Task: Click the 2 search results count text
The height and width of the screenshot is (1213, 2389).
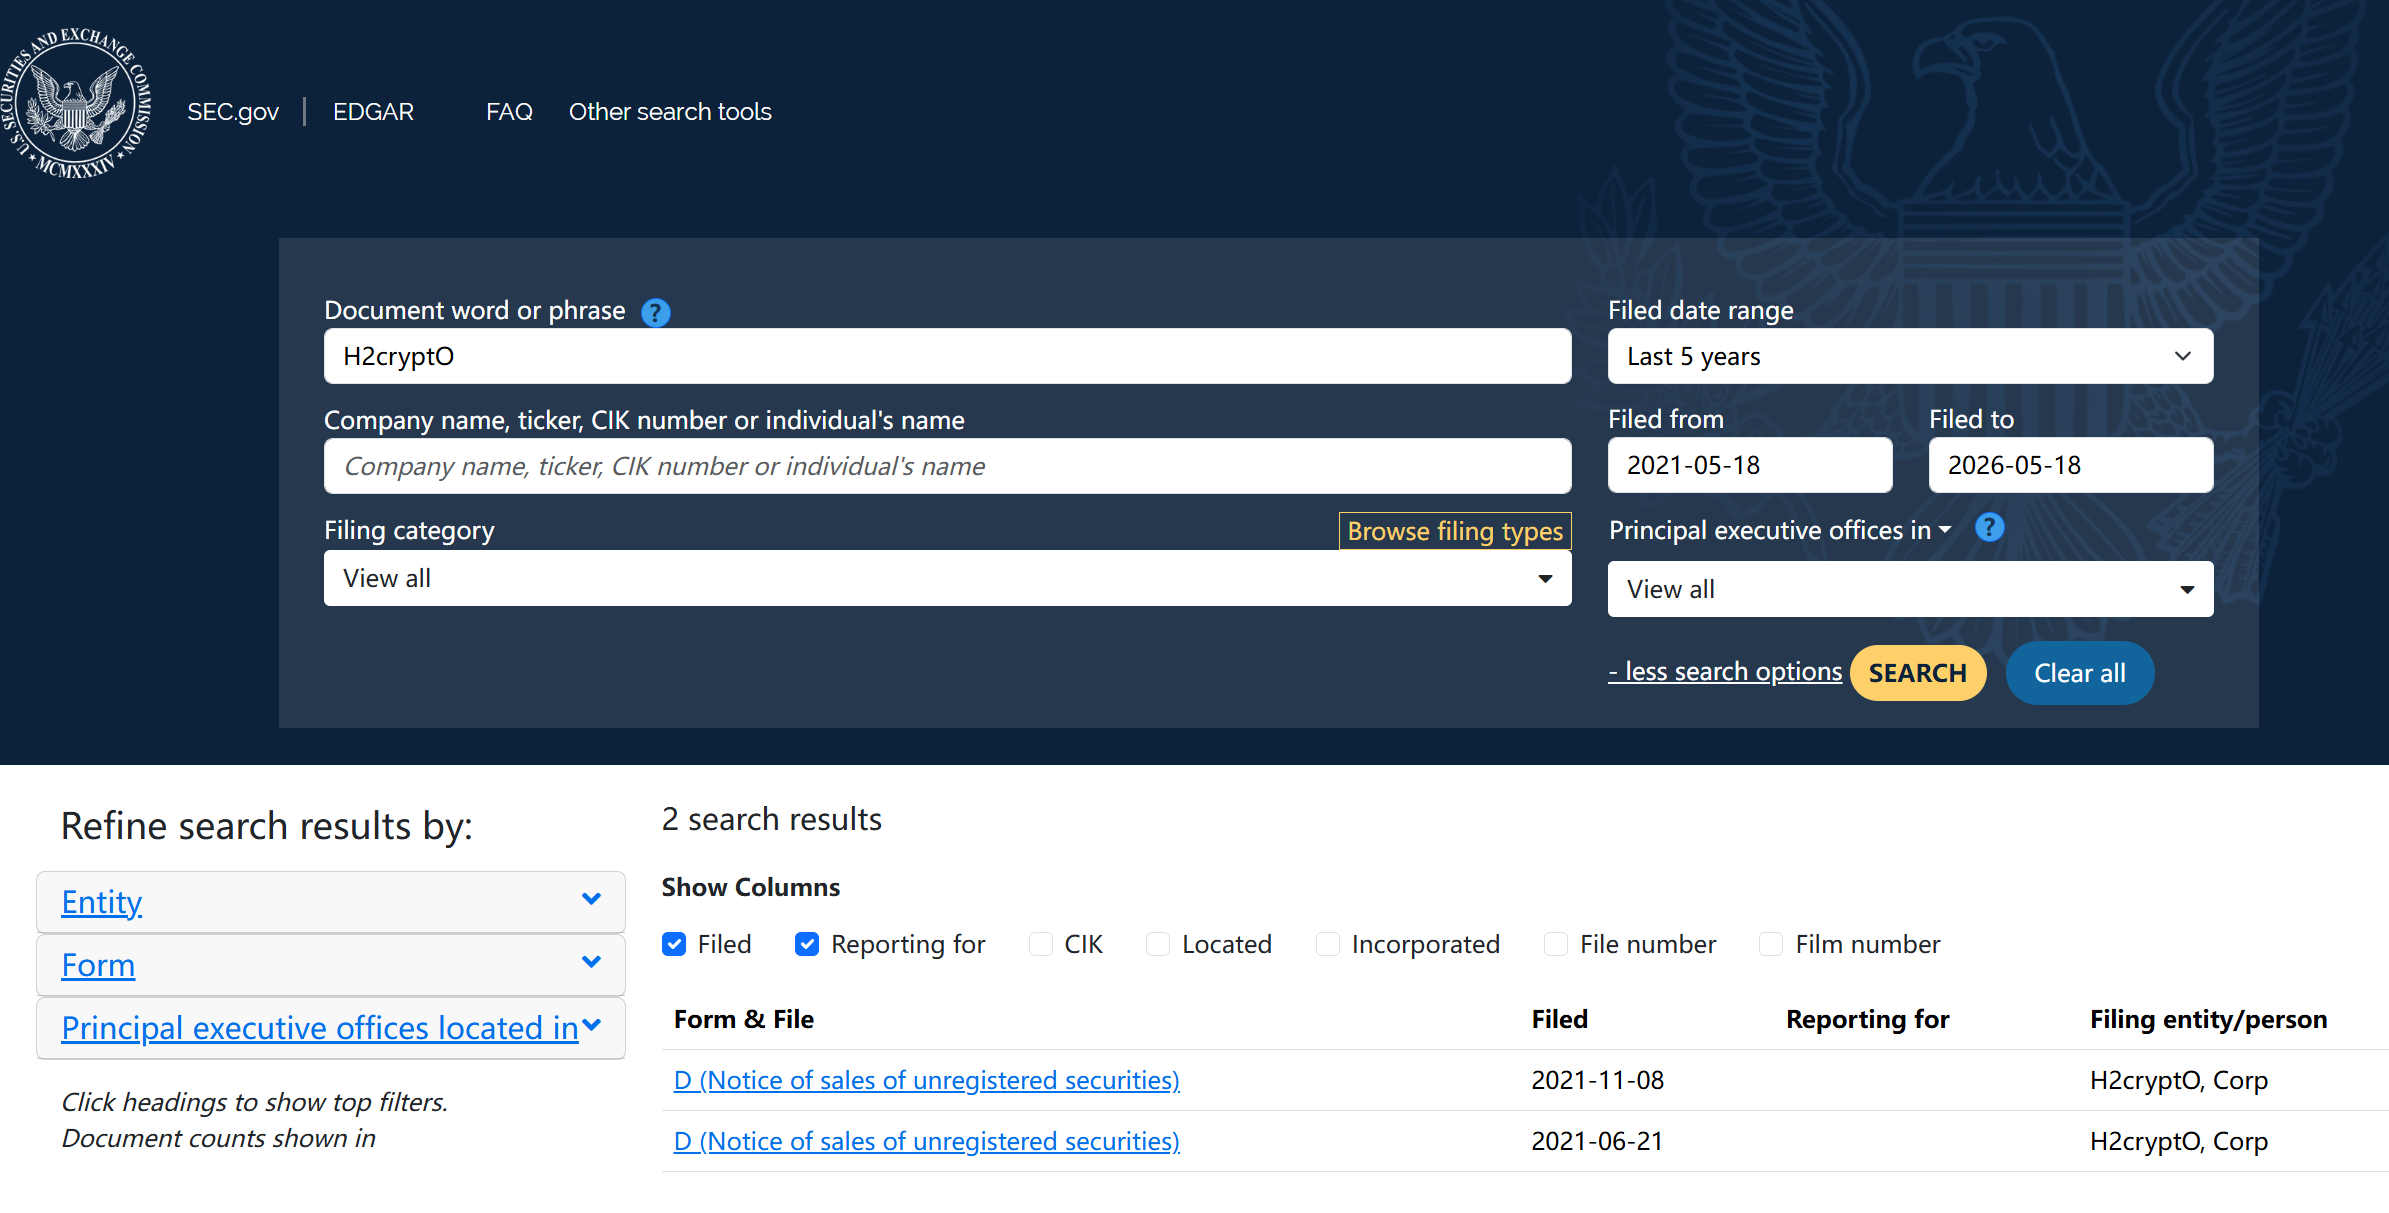Action: click(771, 819)
